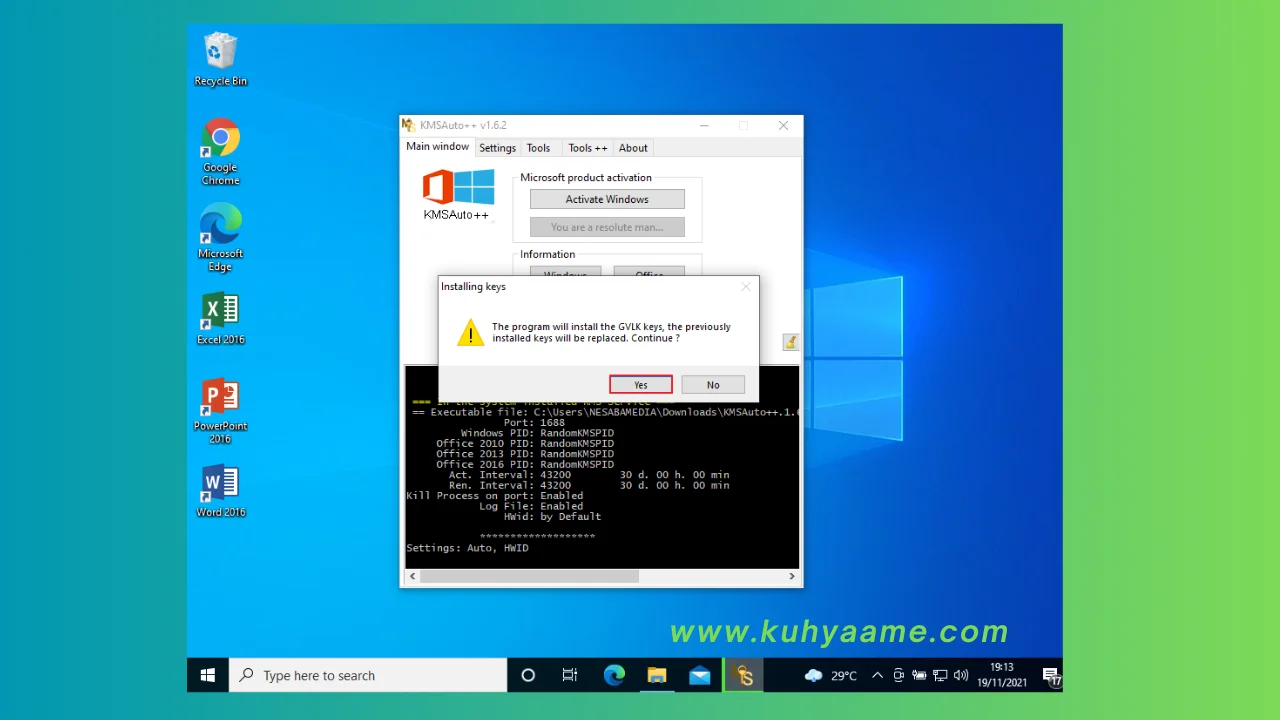
Task: Click the 'Office 2010 PID' console line
Action: pos(525,444)
